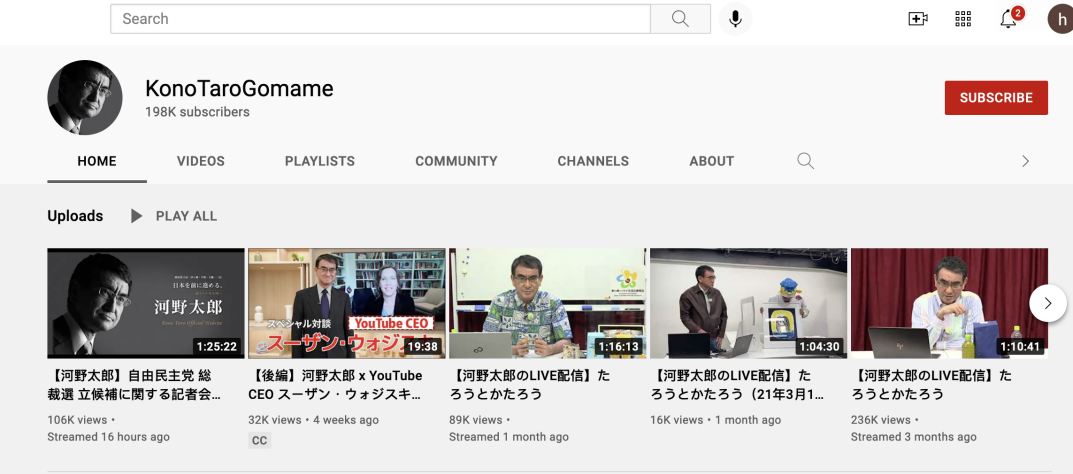The width and height of the screenshot is (1073, 474).
Task: Click the channel search magnifier icon
Action: point(805,161)
